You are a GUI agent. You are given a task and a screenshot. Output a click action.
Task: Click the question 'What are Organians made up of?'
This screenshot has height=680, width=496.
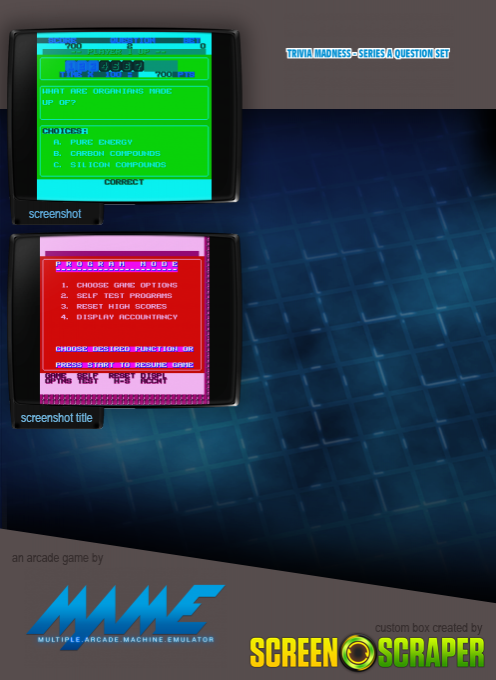coord(107,97)
